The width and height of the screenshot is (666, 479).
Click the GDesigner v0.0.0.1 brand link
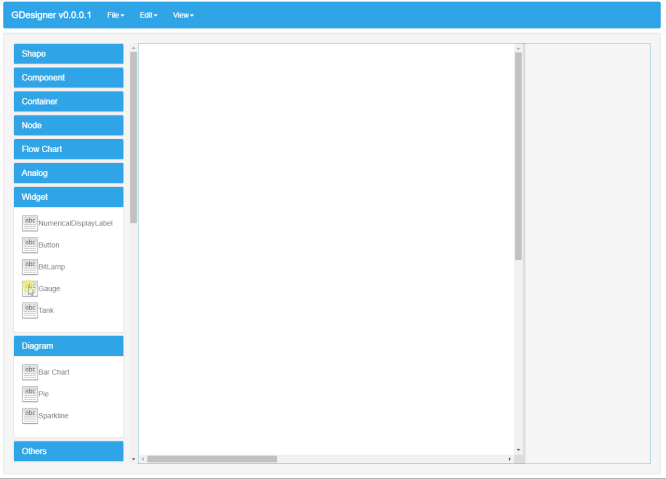click(x=52, y=15)
